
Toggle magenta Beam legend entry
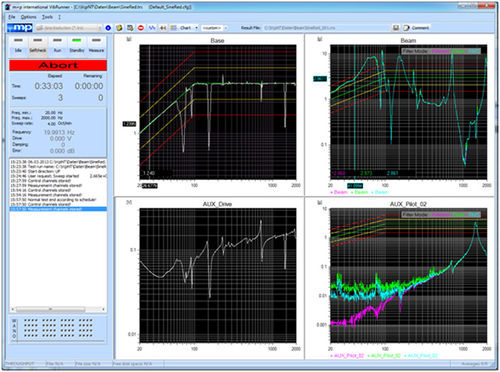[x=339, y=192]
